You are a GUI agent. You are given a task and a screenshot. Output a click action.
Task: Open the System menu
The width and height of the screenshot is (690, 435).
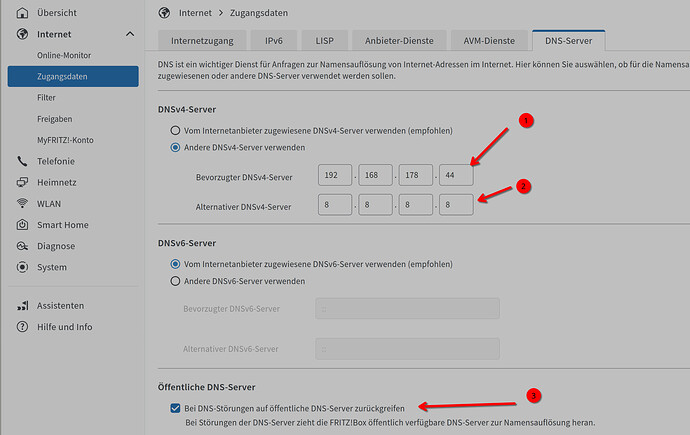[52, 267]
